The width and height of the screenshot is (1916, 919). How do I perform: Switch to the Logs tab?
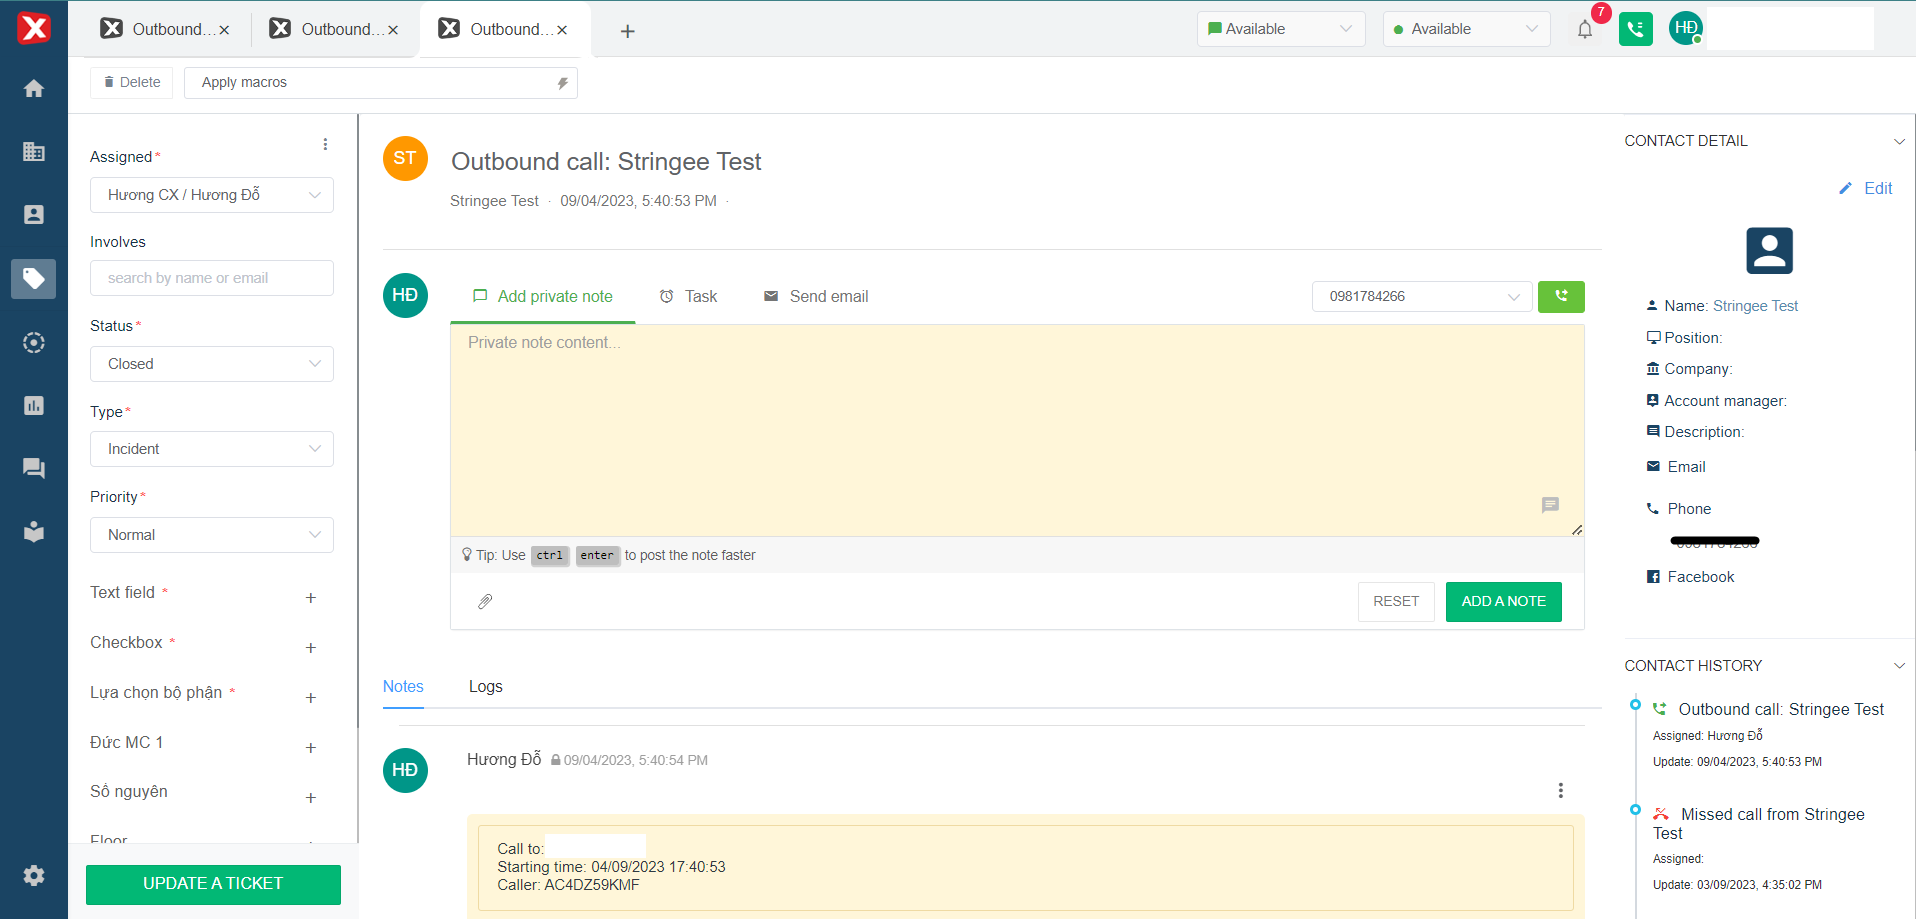(485, 686)
